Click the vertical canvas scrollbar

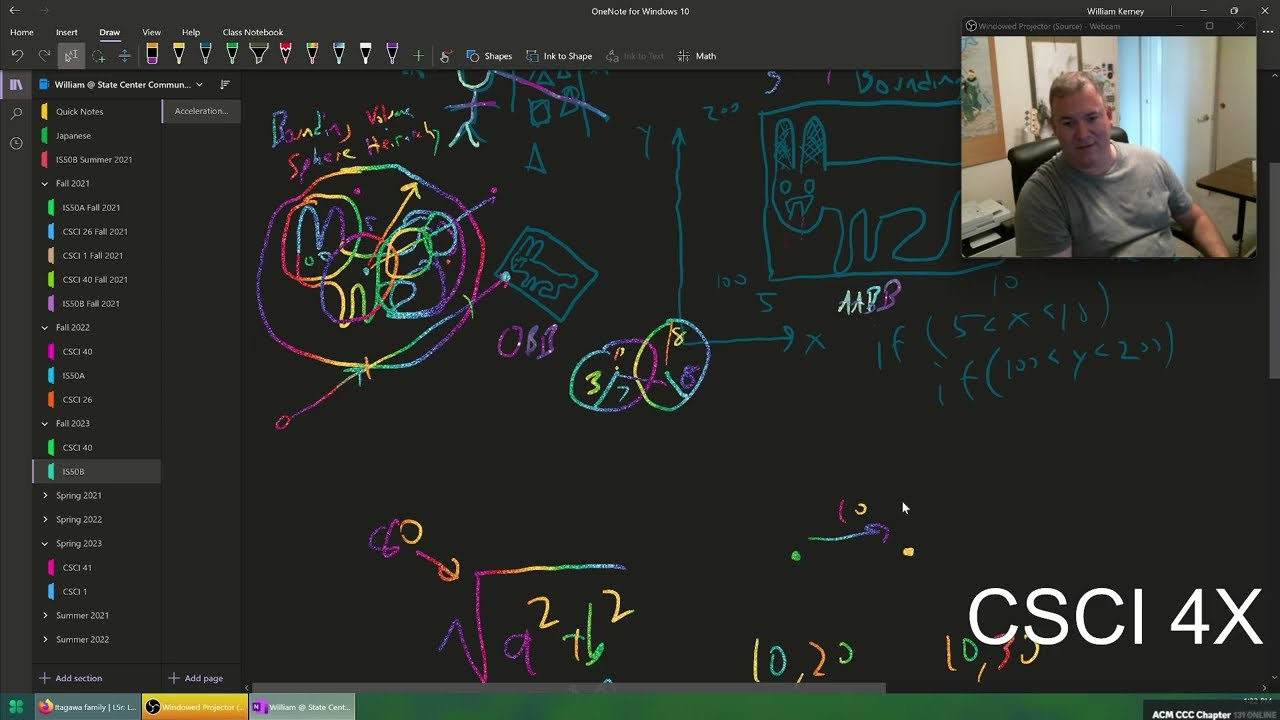pyautogui.click(x=1273, y=270)
